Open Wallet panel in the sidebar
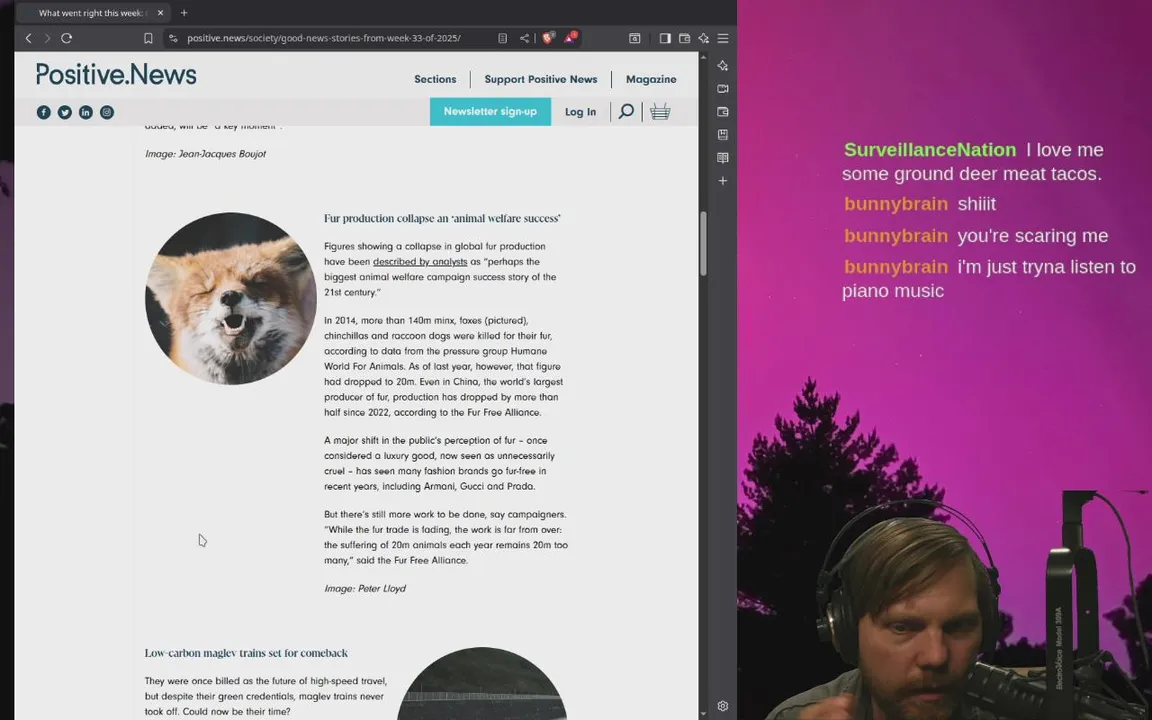The width and height of the screenshot is (1152, 720). pos(723,112)
